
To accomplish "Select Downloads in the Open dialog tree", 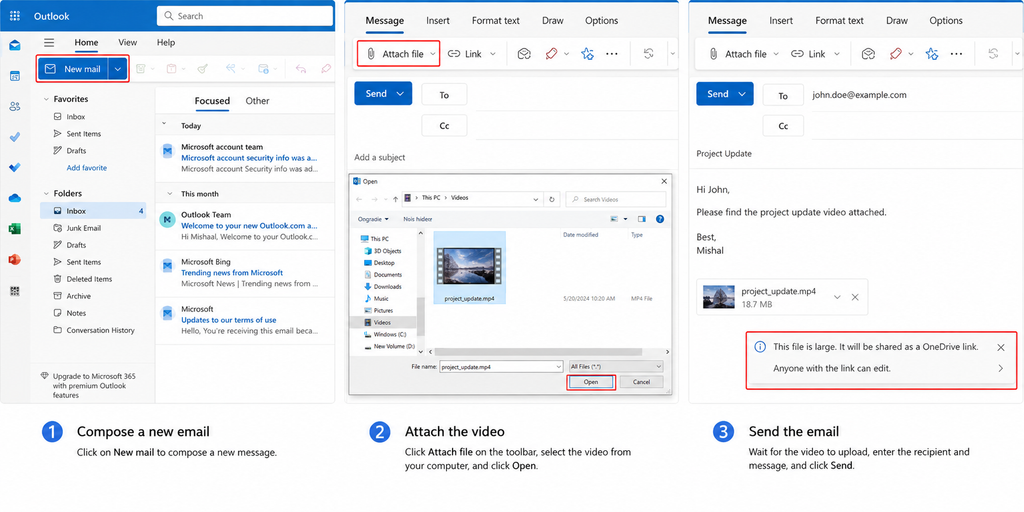I will pyautogui.click(x=387, y=287).
